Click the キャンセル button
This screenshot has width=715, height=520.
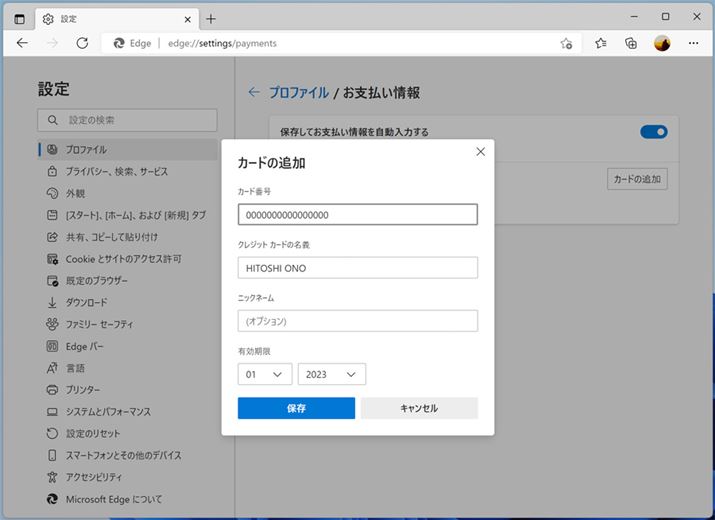pyautogui.click(x=419, y=408)
